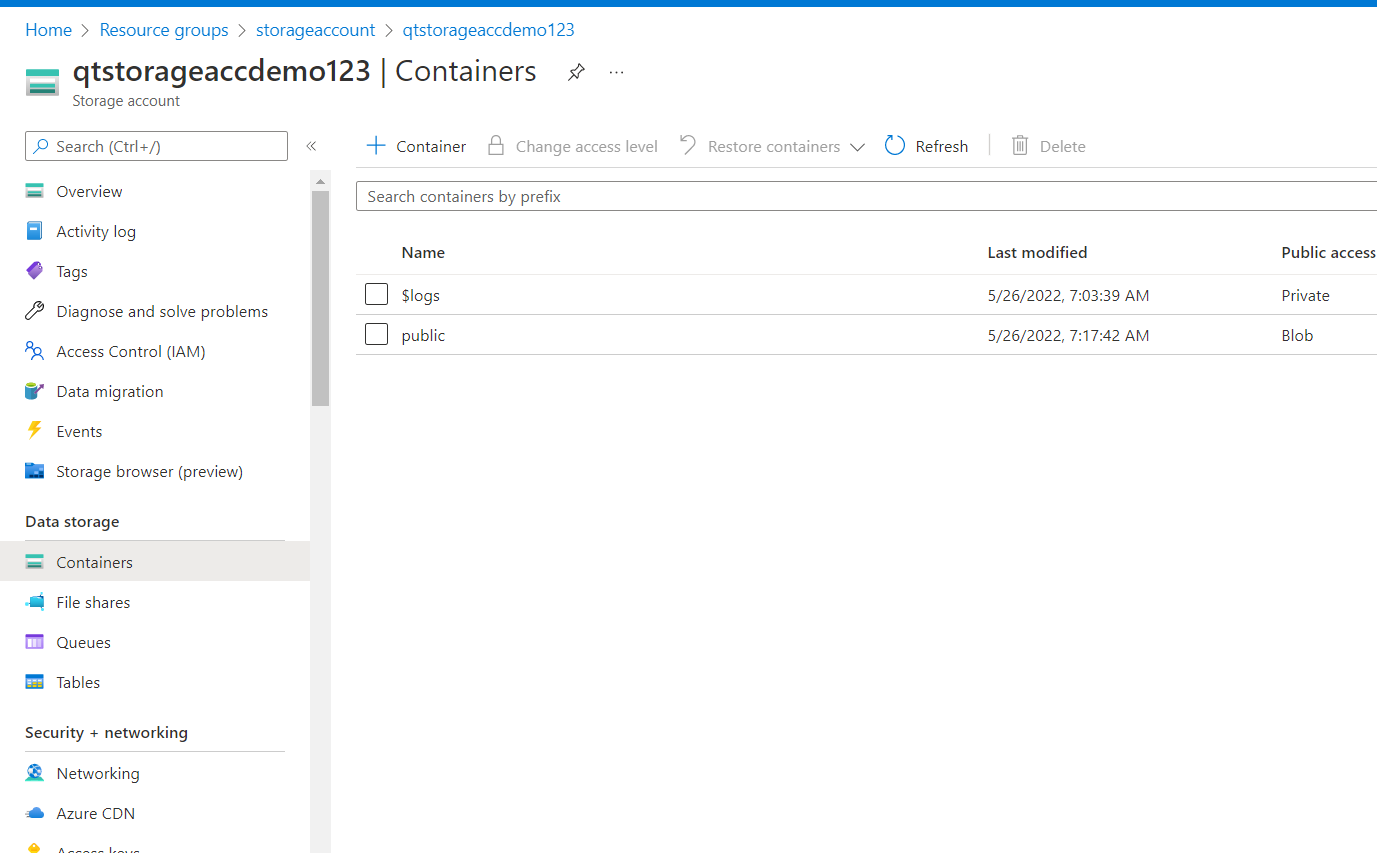Screen dimensions: 1377x853
Task: Open storageaccount breadcrumb link
Action: [x=316, y=30]
